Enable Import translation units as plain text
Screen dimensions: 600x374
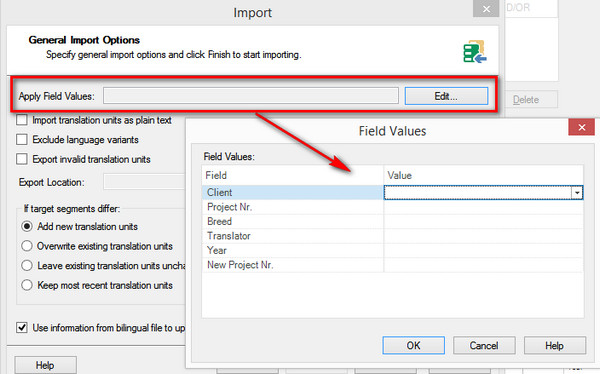tap(22, 120)
